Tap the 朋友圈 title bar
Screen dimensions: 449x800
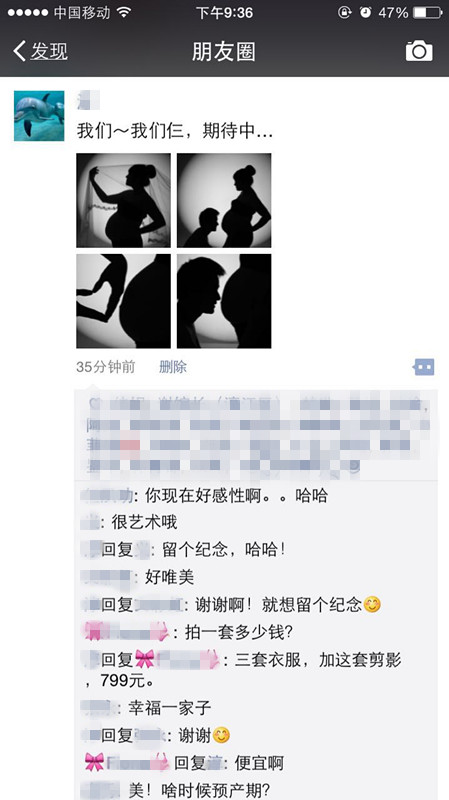(223, 52)
